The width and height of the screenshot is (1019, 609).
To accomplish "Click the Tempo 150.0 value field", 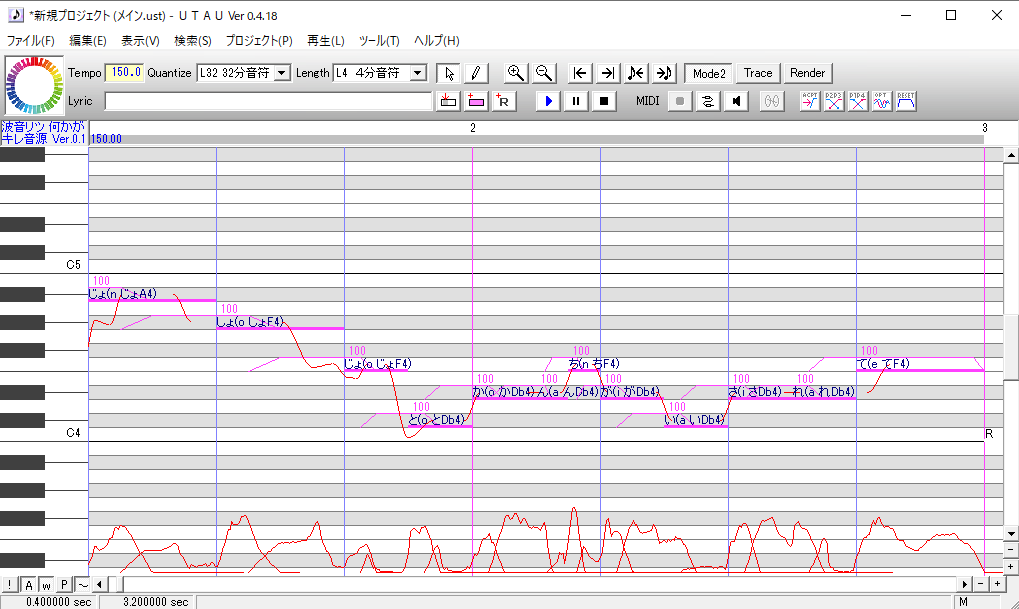I will click(125, 72).
